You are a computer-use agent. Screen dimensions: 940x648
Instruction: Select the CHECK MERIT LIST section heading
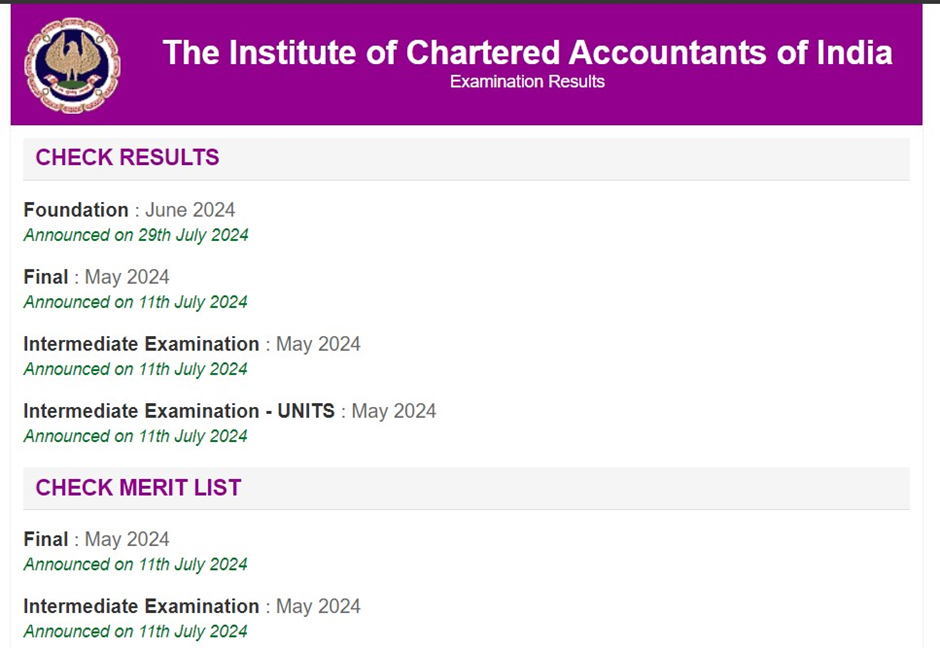pos(138,488)
